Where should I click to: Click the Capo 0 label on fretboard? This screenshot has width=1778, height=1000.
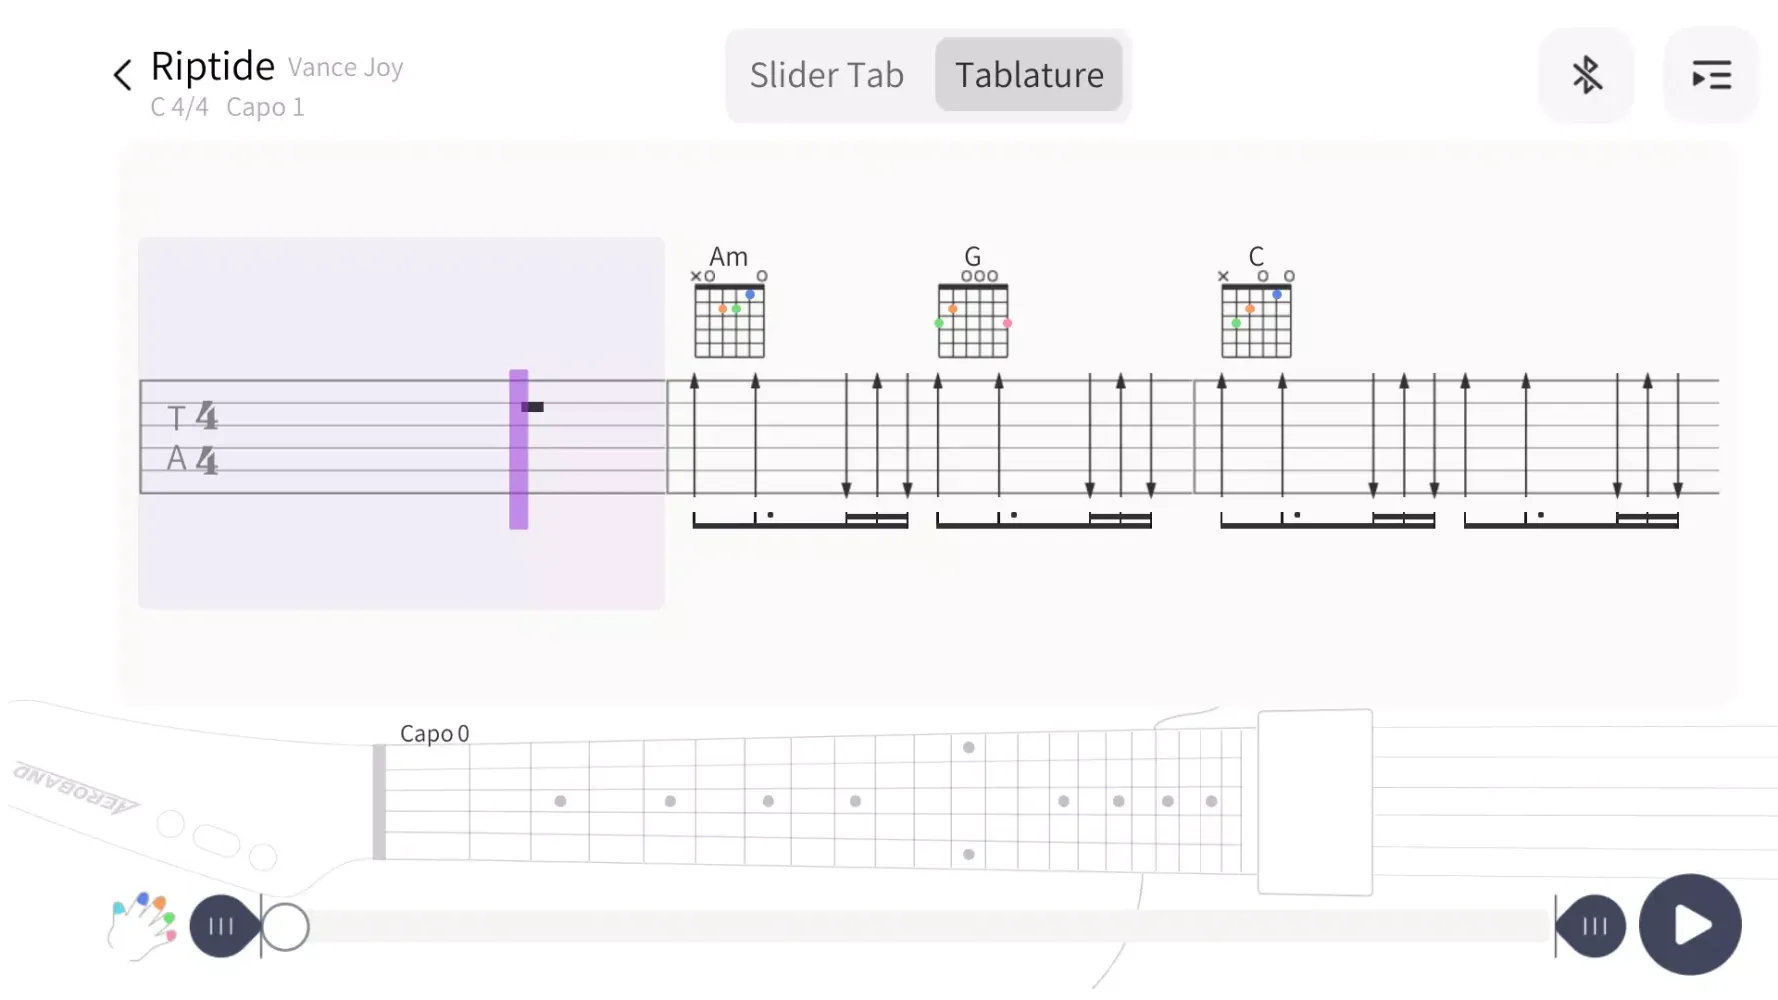tap(434, 734)
